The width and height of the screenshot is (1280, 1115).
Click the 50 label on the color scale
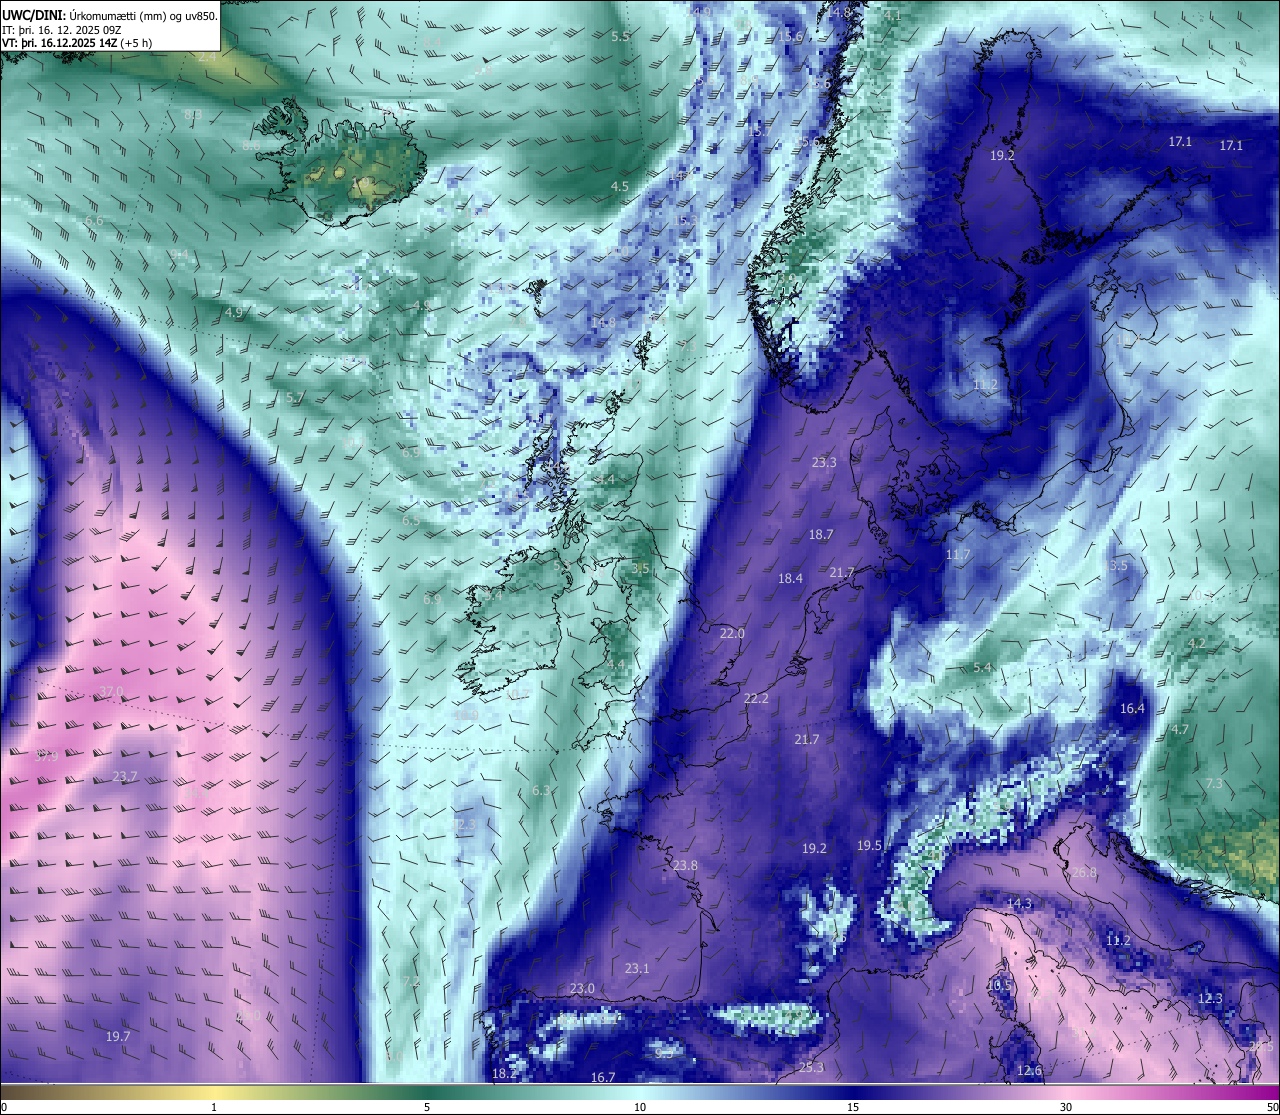point(1272,1107)
